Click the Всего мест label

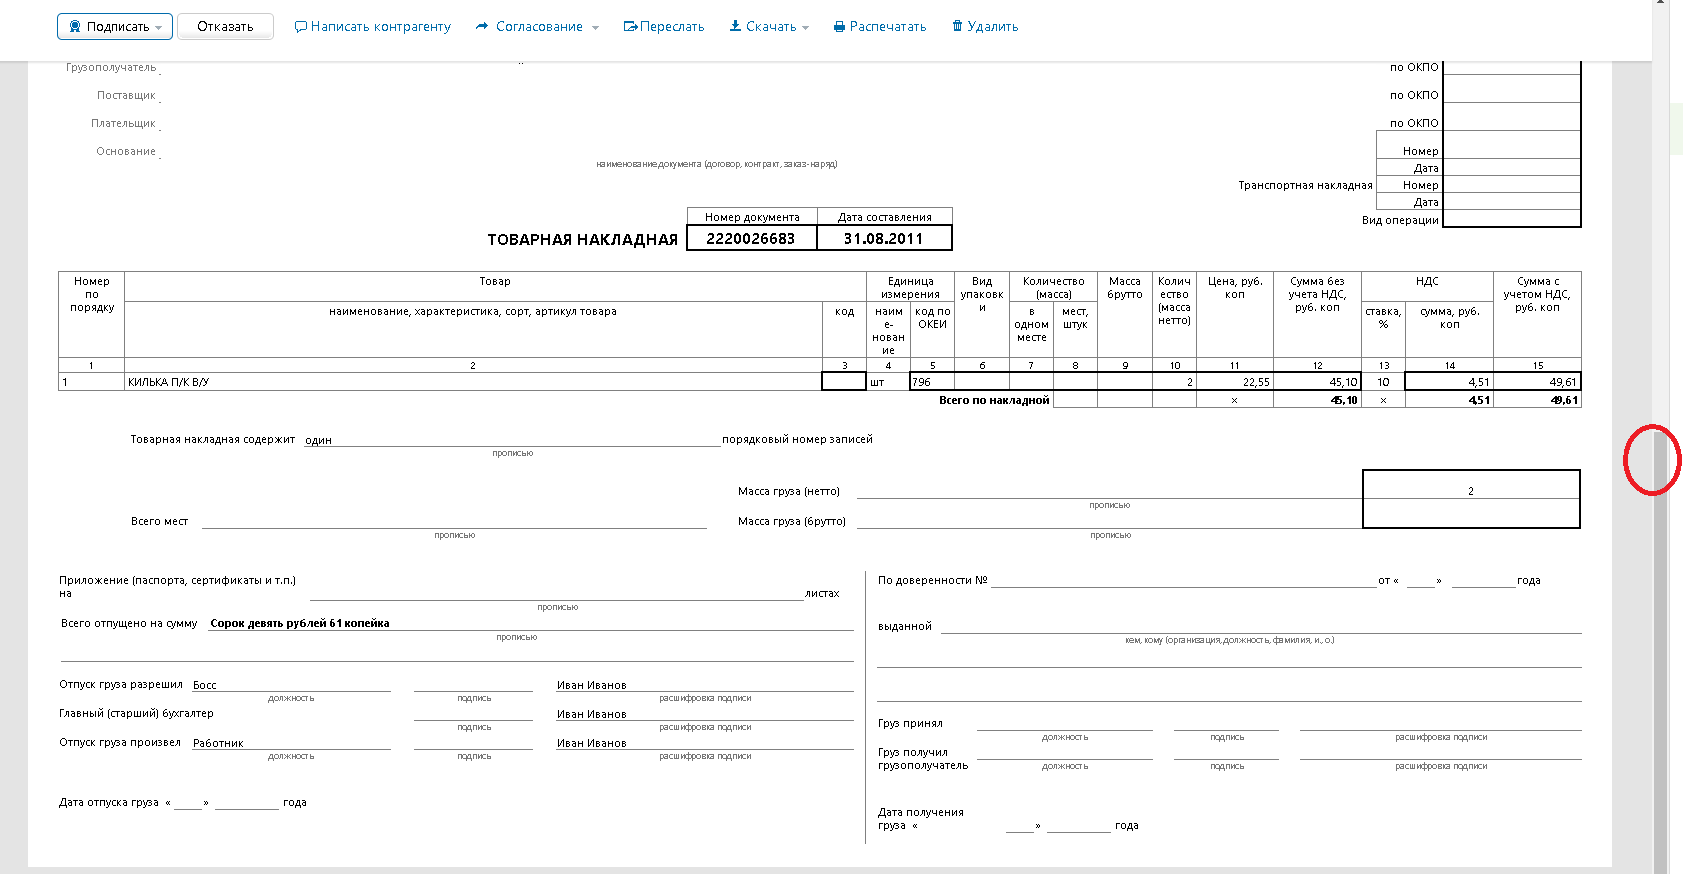point(159,521)
